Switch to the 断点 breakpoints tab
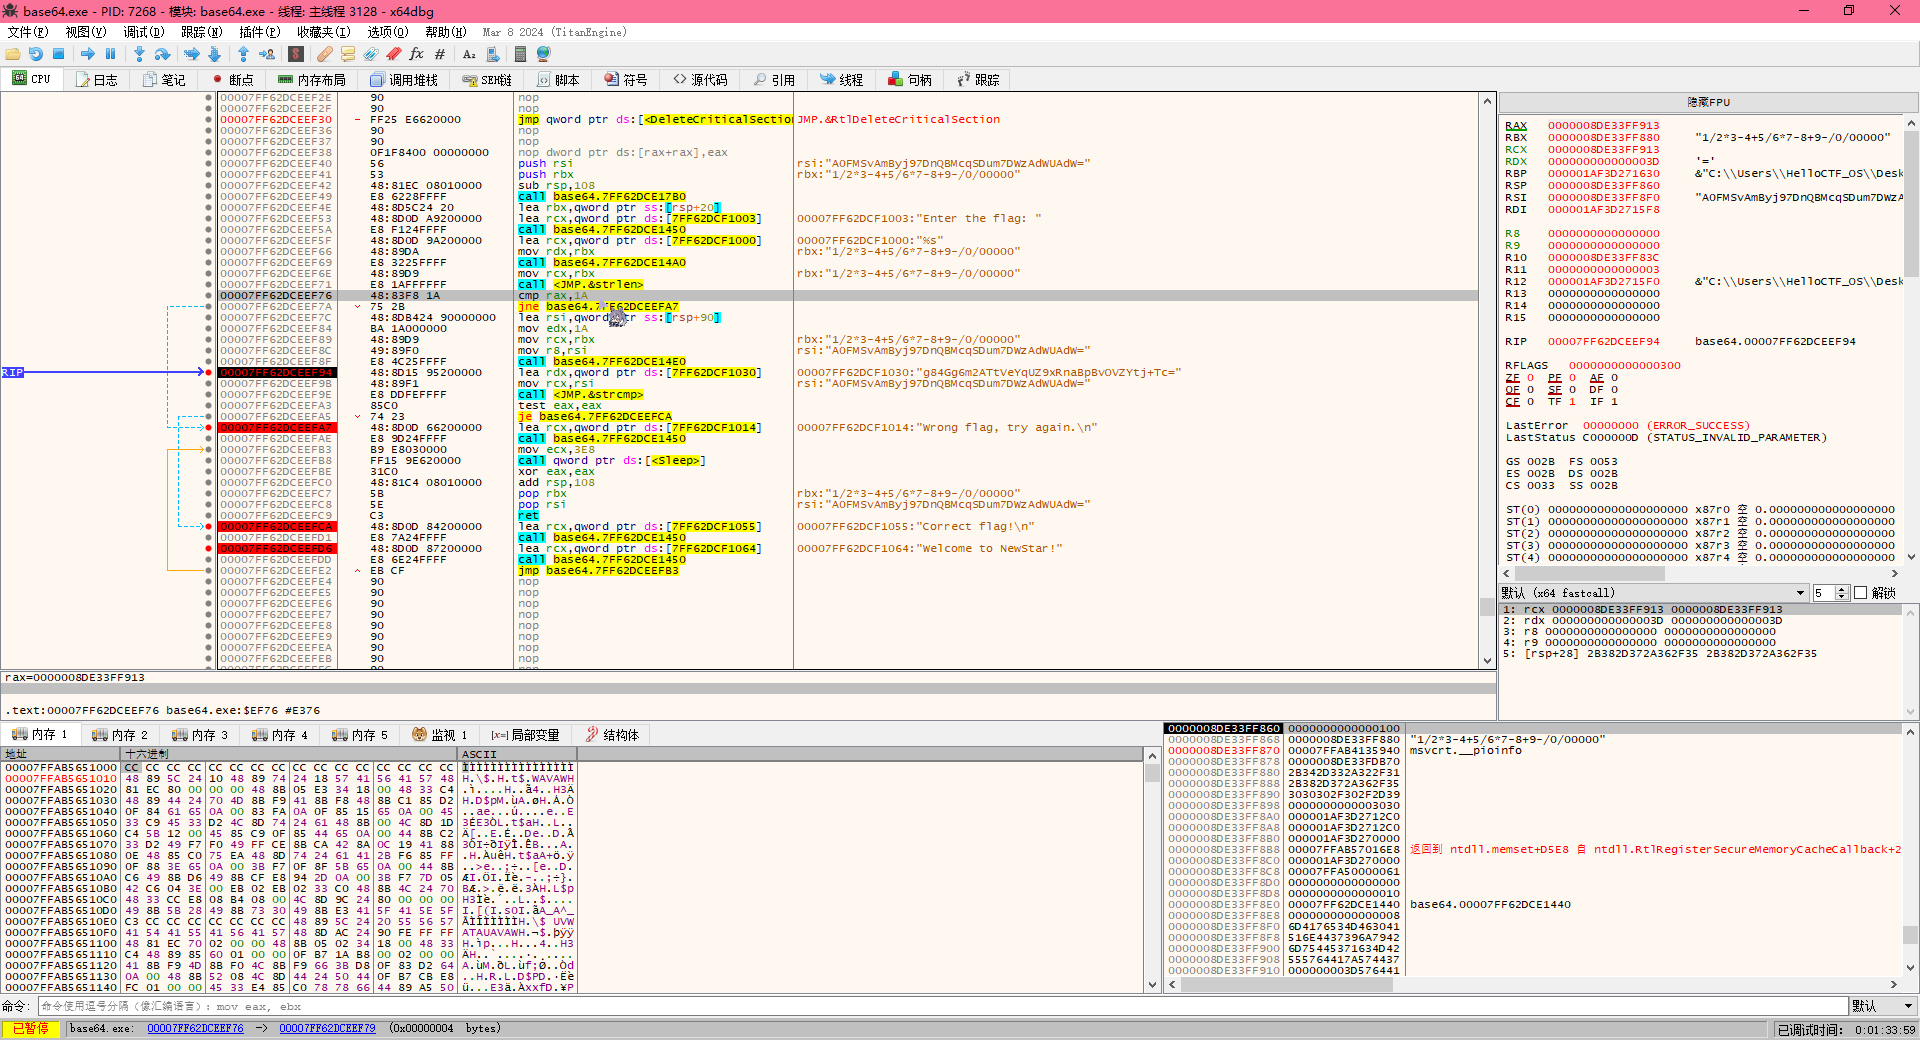The height and width of the screenshot is (1040, 1920). tap(232, 80)
